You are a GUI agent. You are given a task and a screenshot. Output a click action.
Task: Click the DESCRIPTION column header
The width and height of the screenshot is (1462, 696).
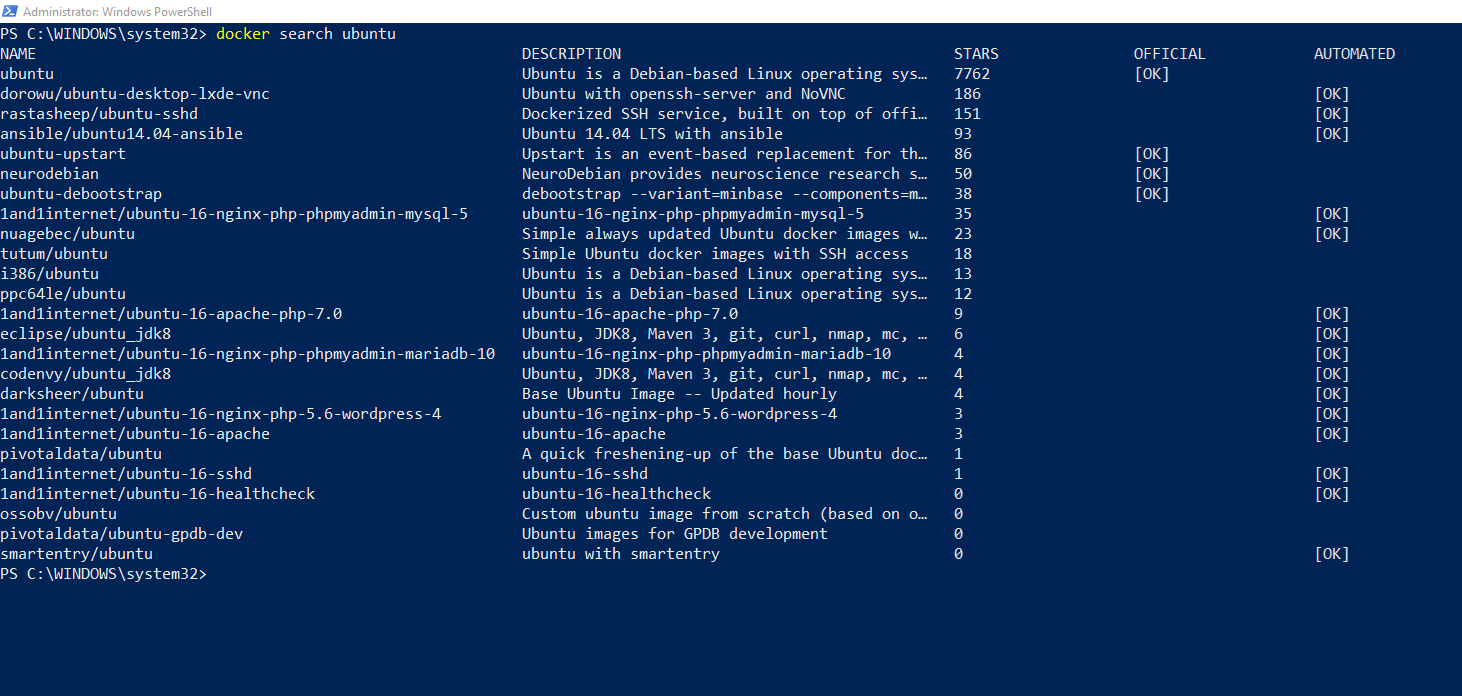(571, 54)
